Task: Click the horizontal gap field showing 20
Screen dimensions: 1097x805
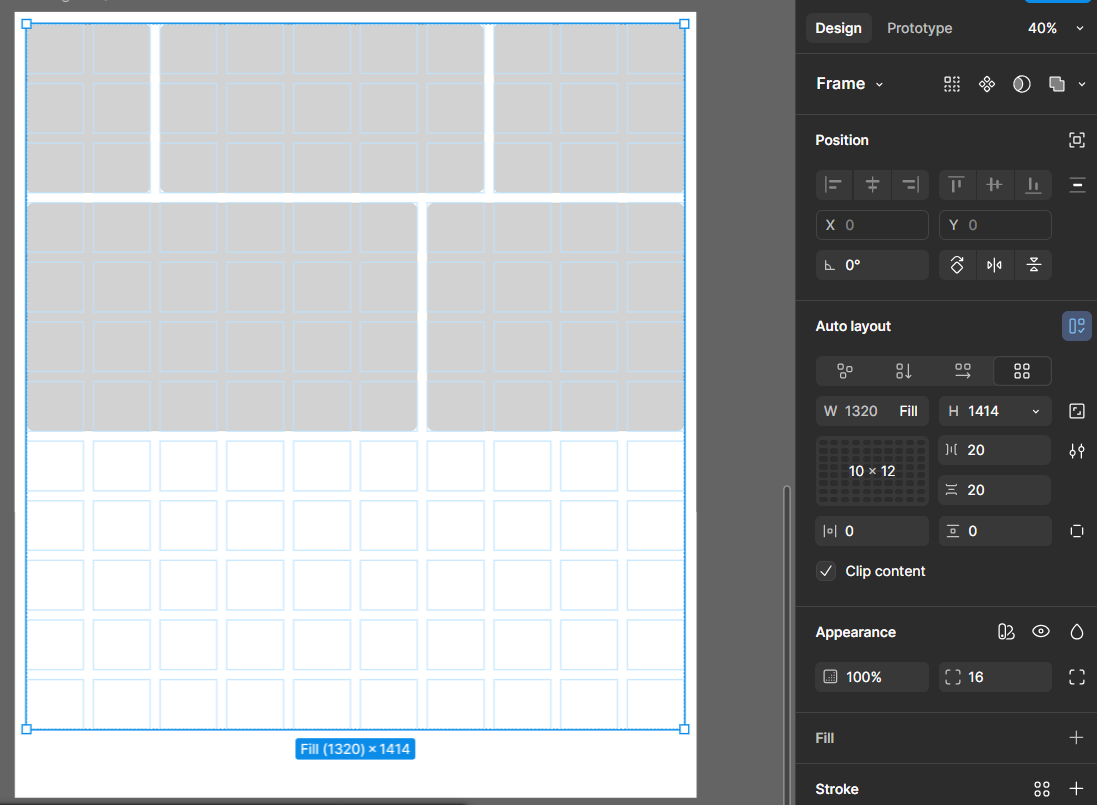Action: pos(994,450)
